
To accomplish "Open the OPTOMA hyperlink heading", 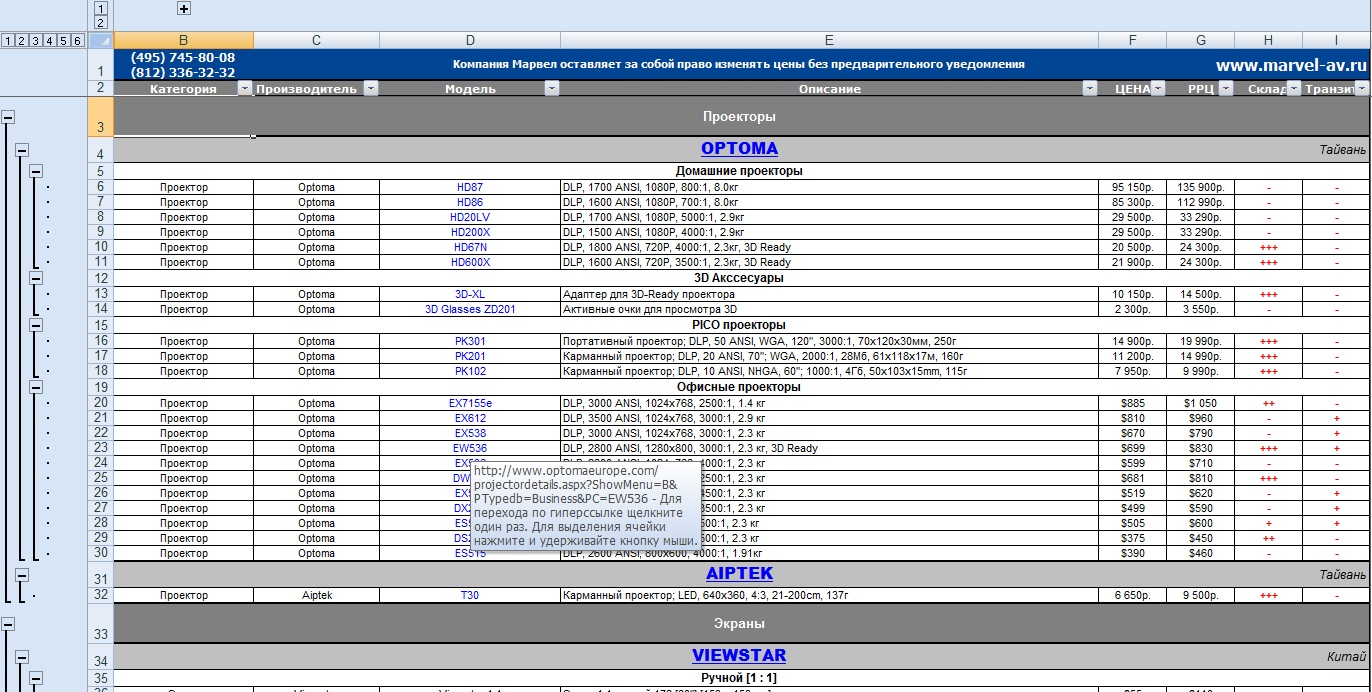I will [739, 149].
